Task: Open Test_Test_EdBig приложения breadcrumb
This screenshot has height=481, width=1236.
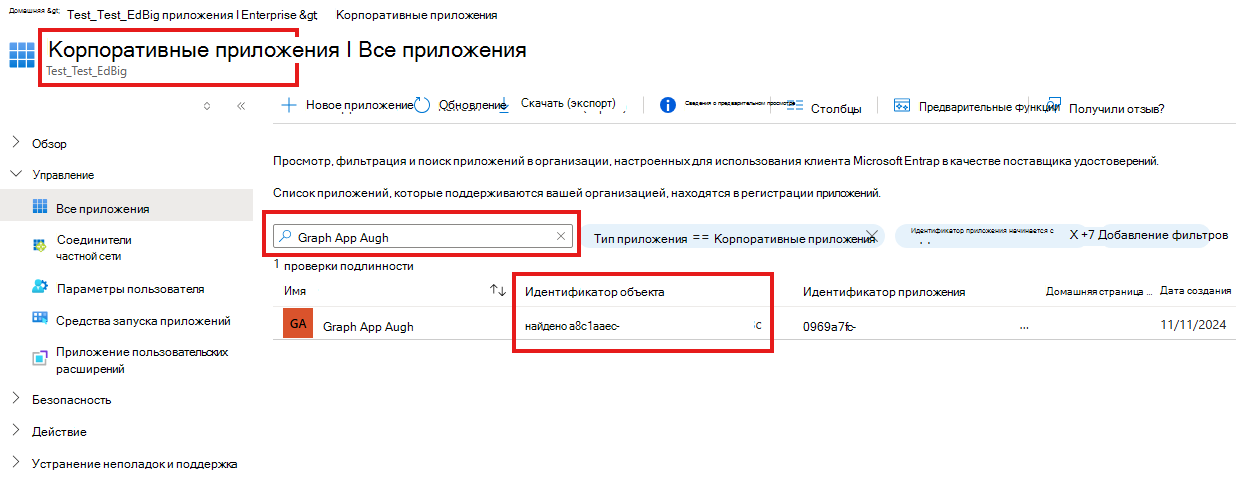Action: (x=191, y=15)
